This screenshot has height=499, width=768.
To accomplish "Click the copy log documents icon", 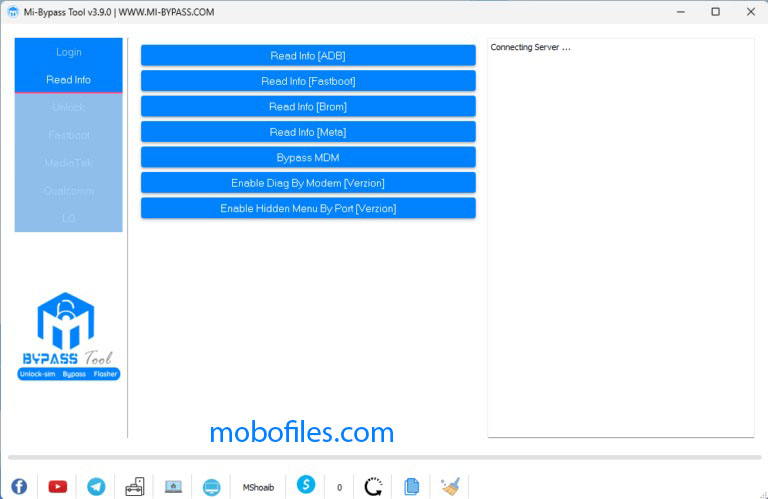I will [411, 487].
